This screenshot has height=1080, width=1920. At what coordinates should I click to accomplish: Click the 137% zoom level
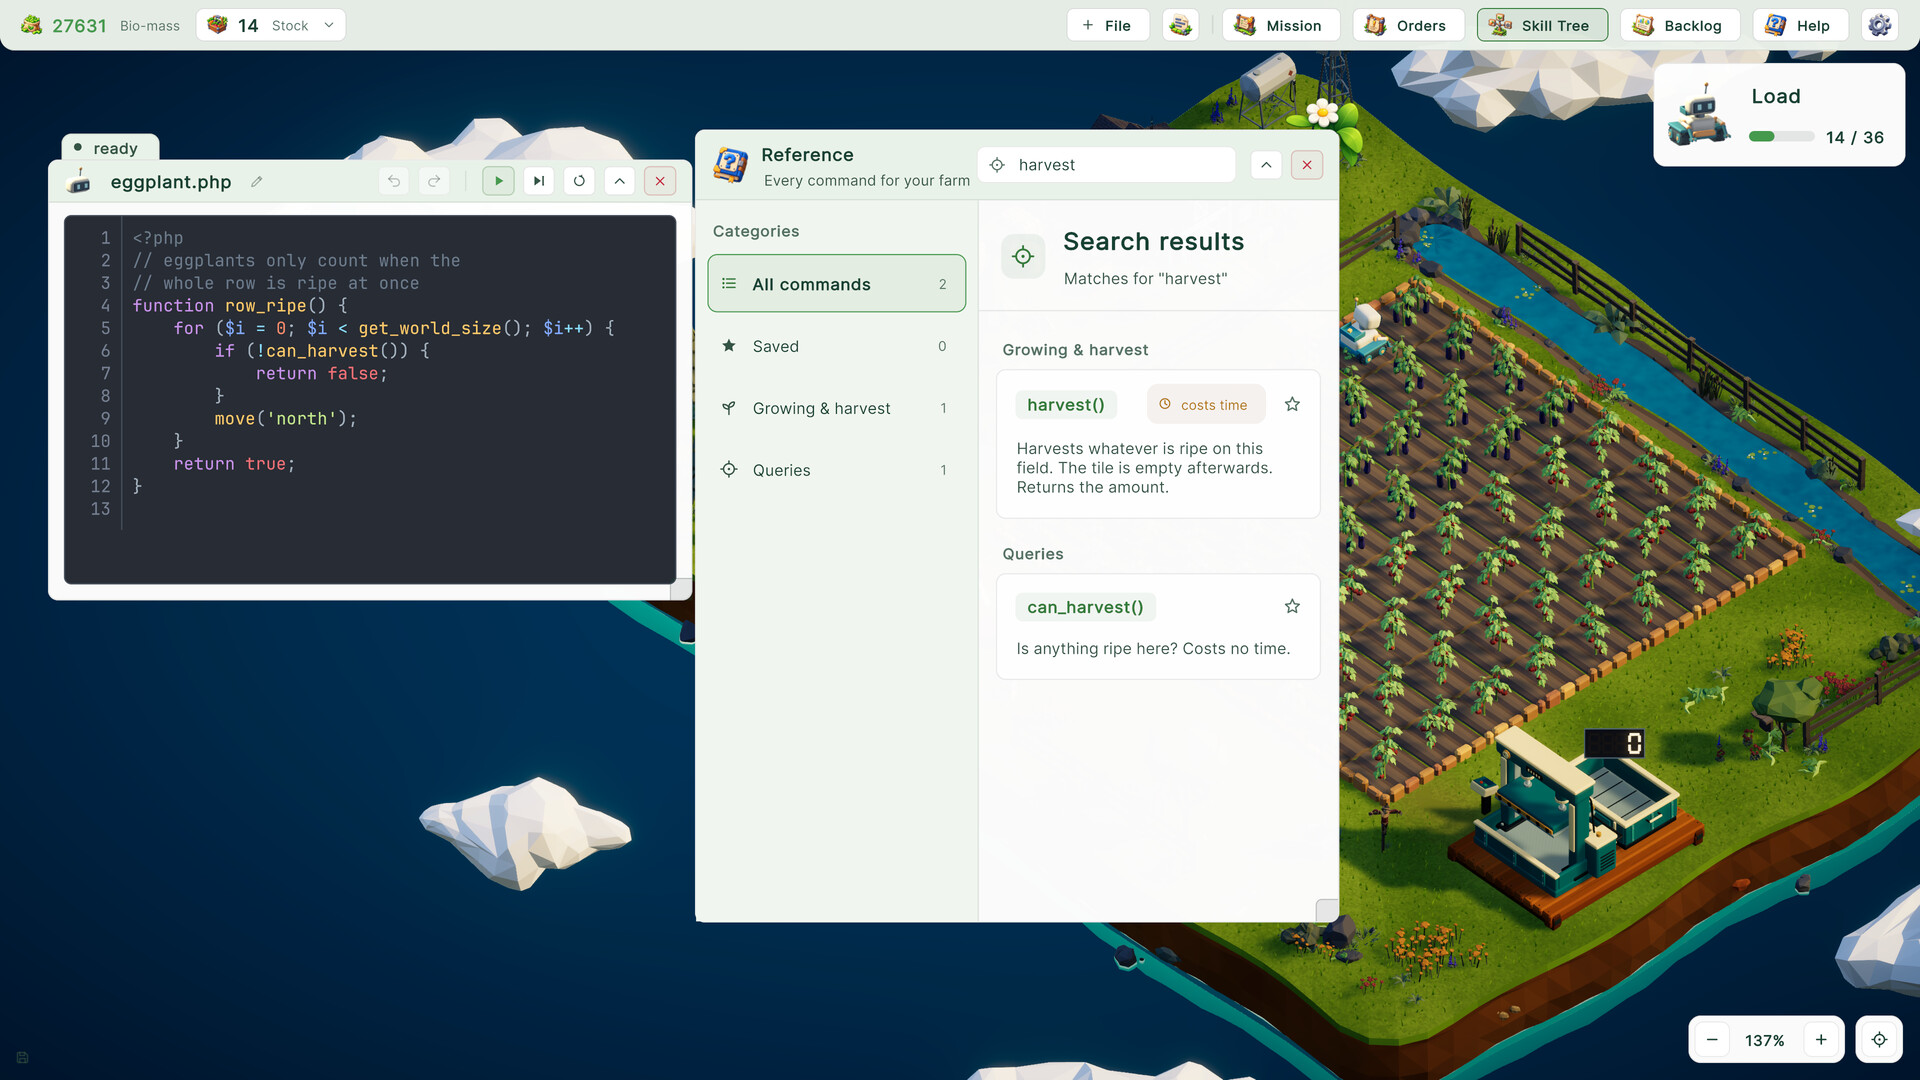[1764, 1040]
